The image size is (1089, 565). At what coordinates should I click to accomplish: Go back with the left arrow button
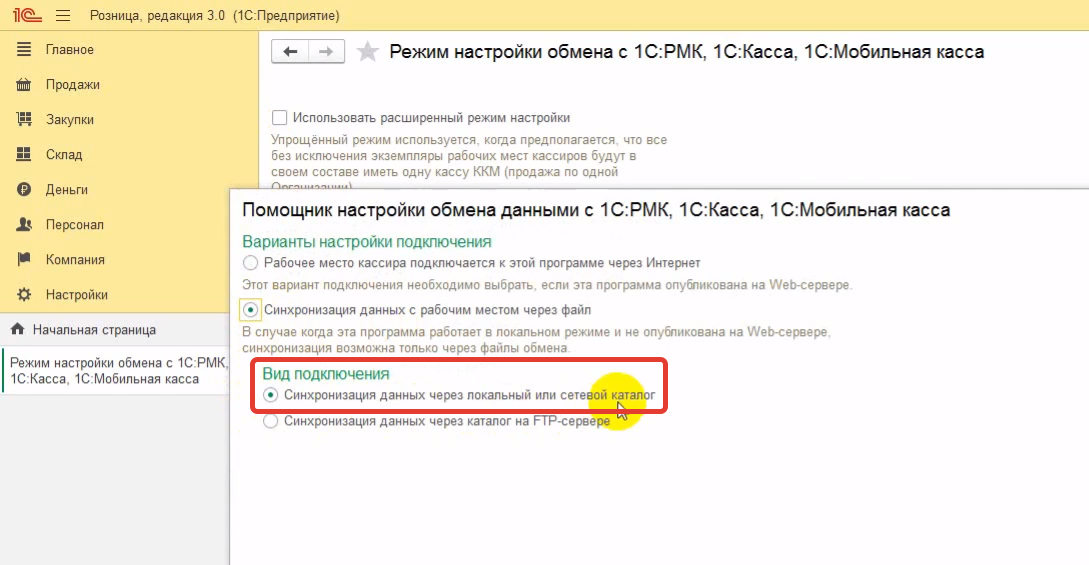[290, 51]
